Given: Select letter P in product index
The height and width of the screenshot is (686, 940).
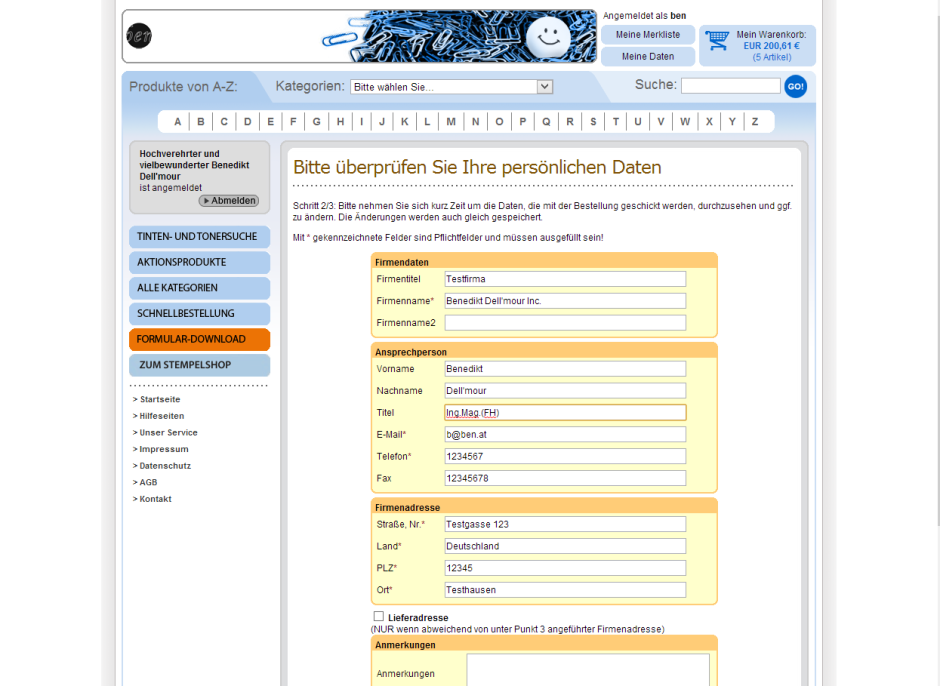Looking at the screenshot, I should pyautogui.click(x=523, y=122).
